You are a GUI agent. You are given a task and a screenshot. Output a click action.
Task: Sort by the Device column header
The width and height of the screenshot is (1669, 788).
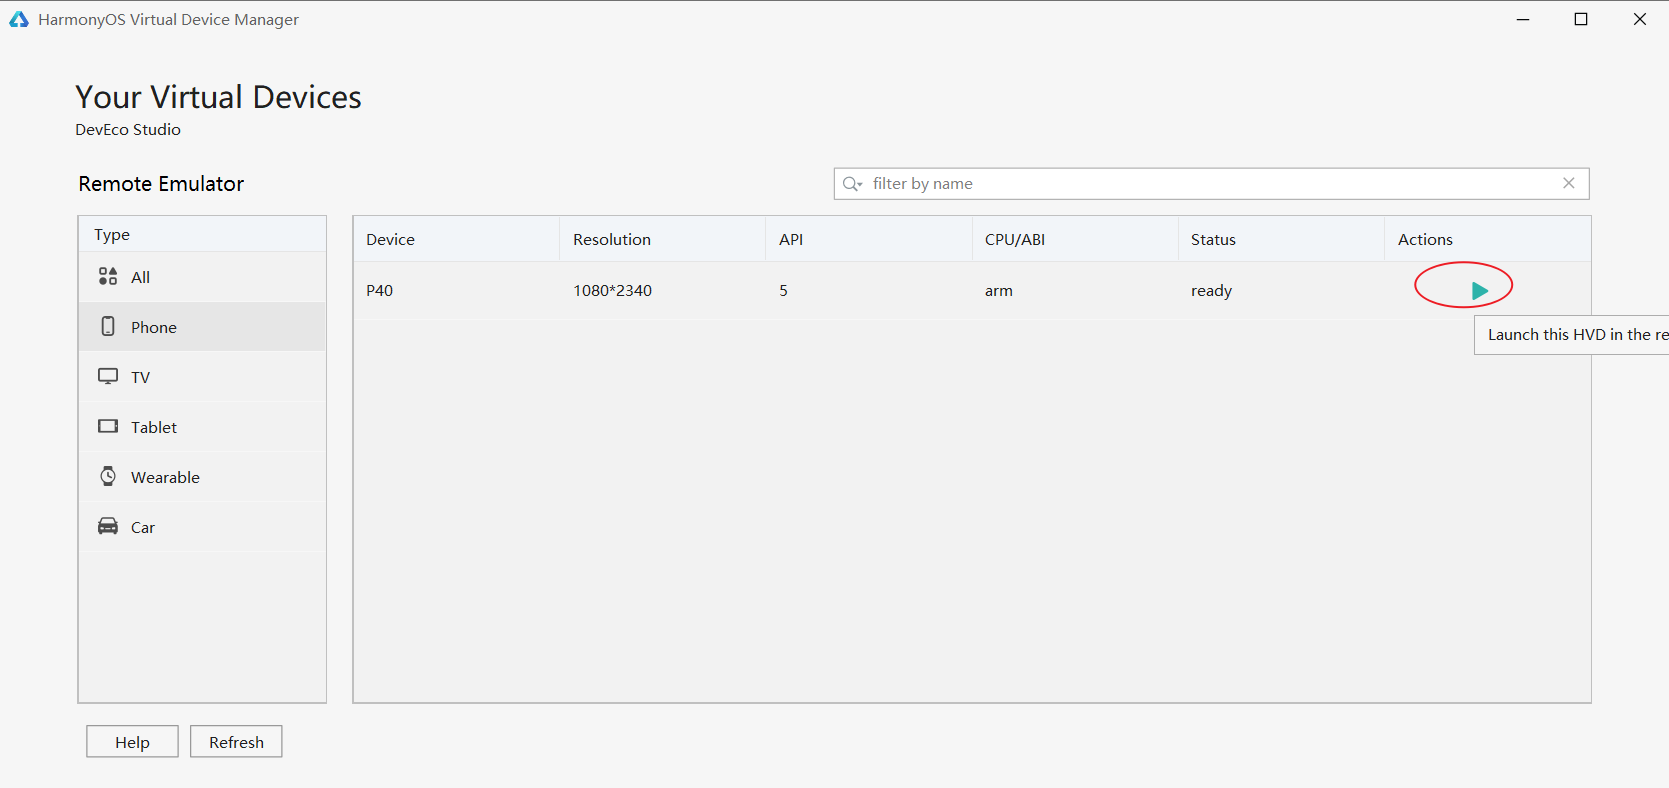tap(456, 239)
